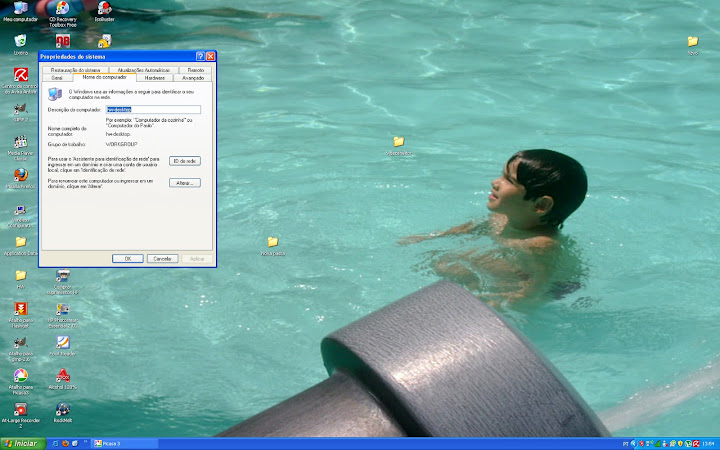Open the Atalho para Flashget icon
This screenshot has height=450, width=720.
coord(20,315)
